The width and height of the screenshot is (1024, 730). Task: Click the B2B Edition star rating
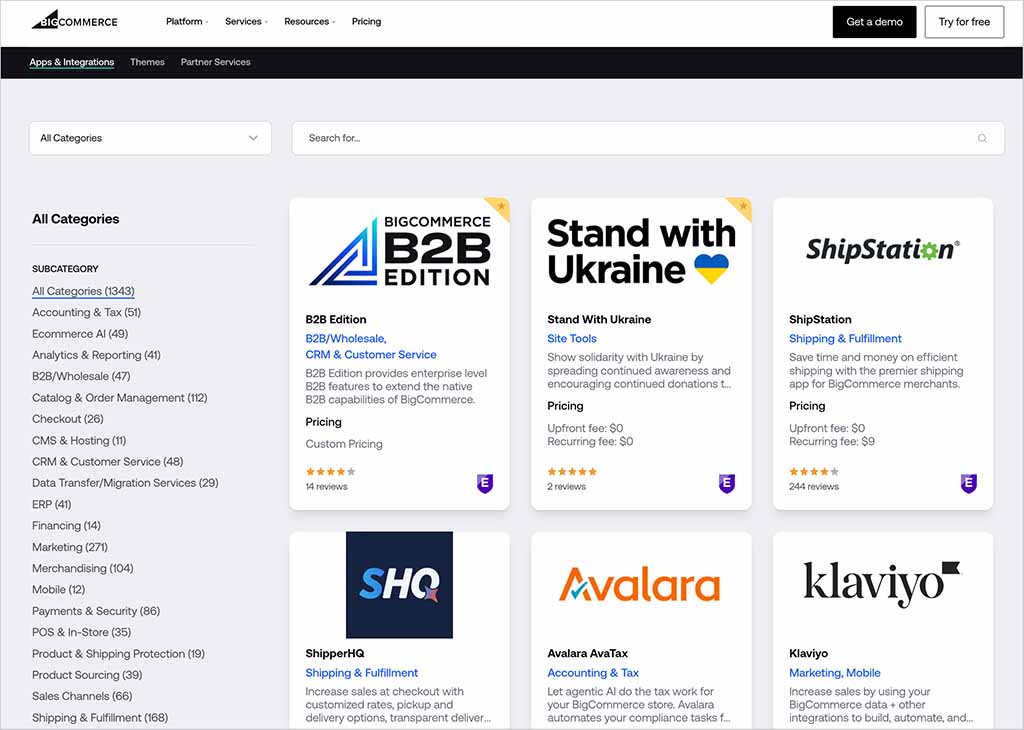click(x=330, y=471)
